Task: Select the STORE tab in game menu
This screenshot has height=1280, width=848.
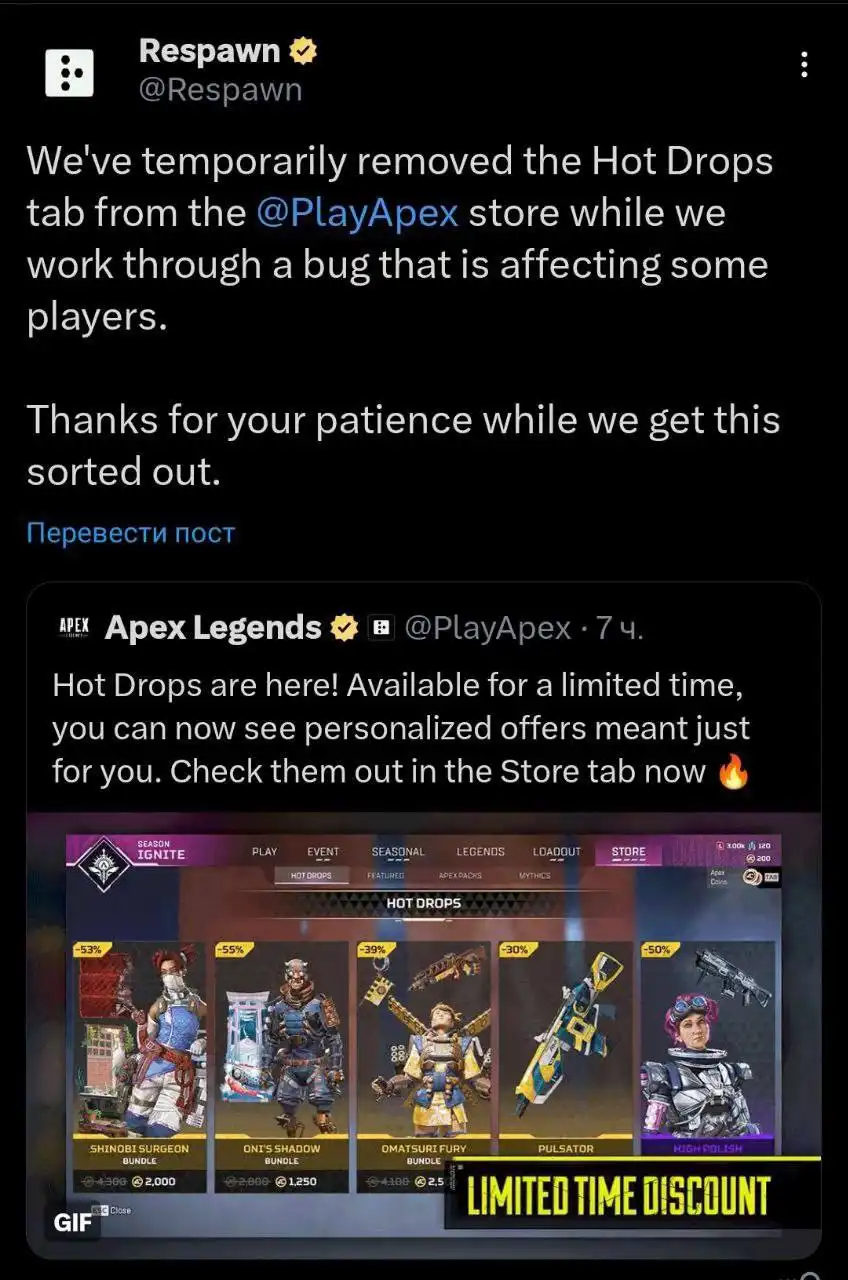Action: click(628, 852)
